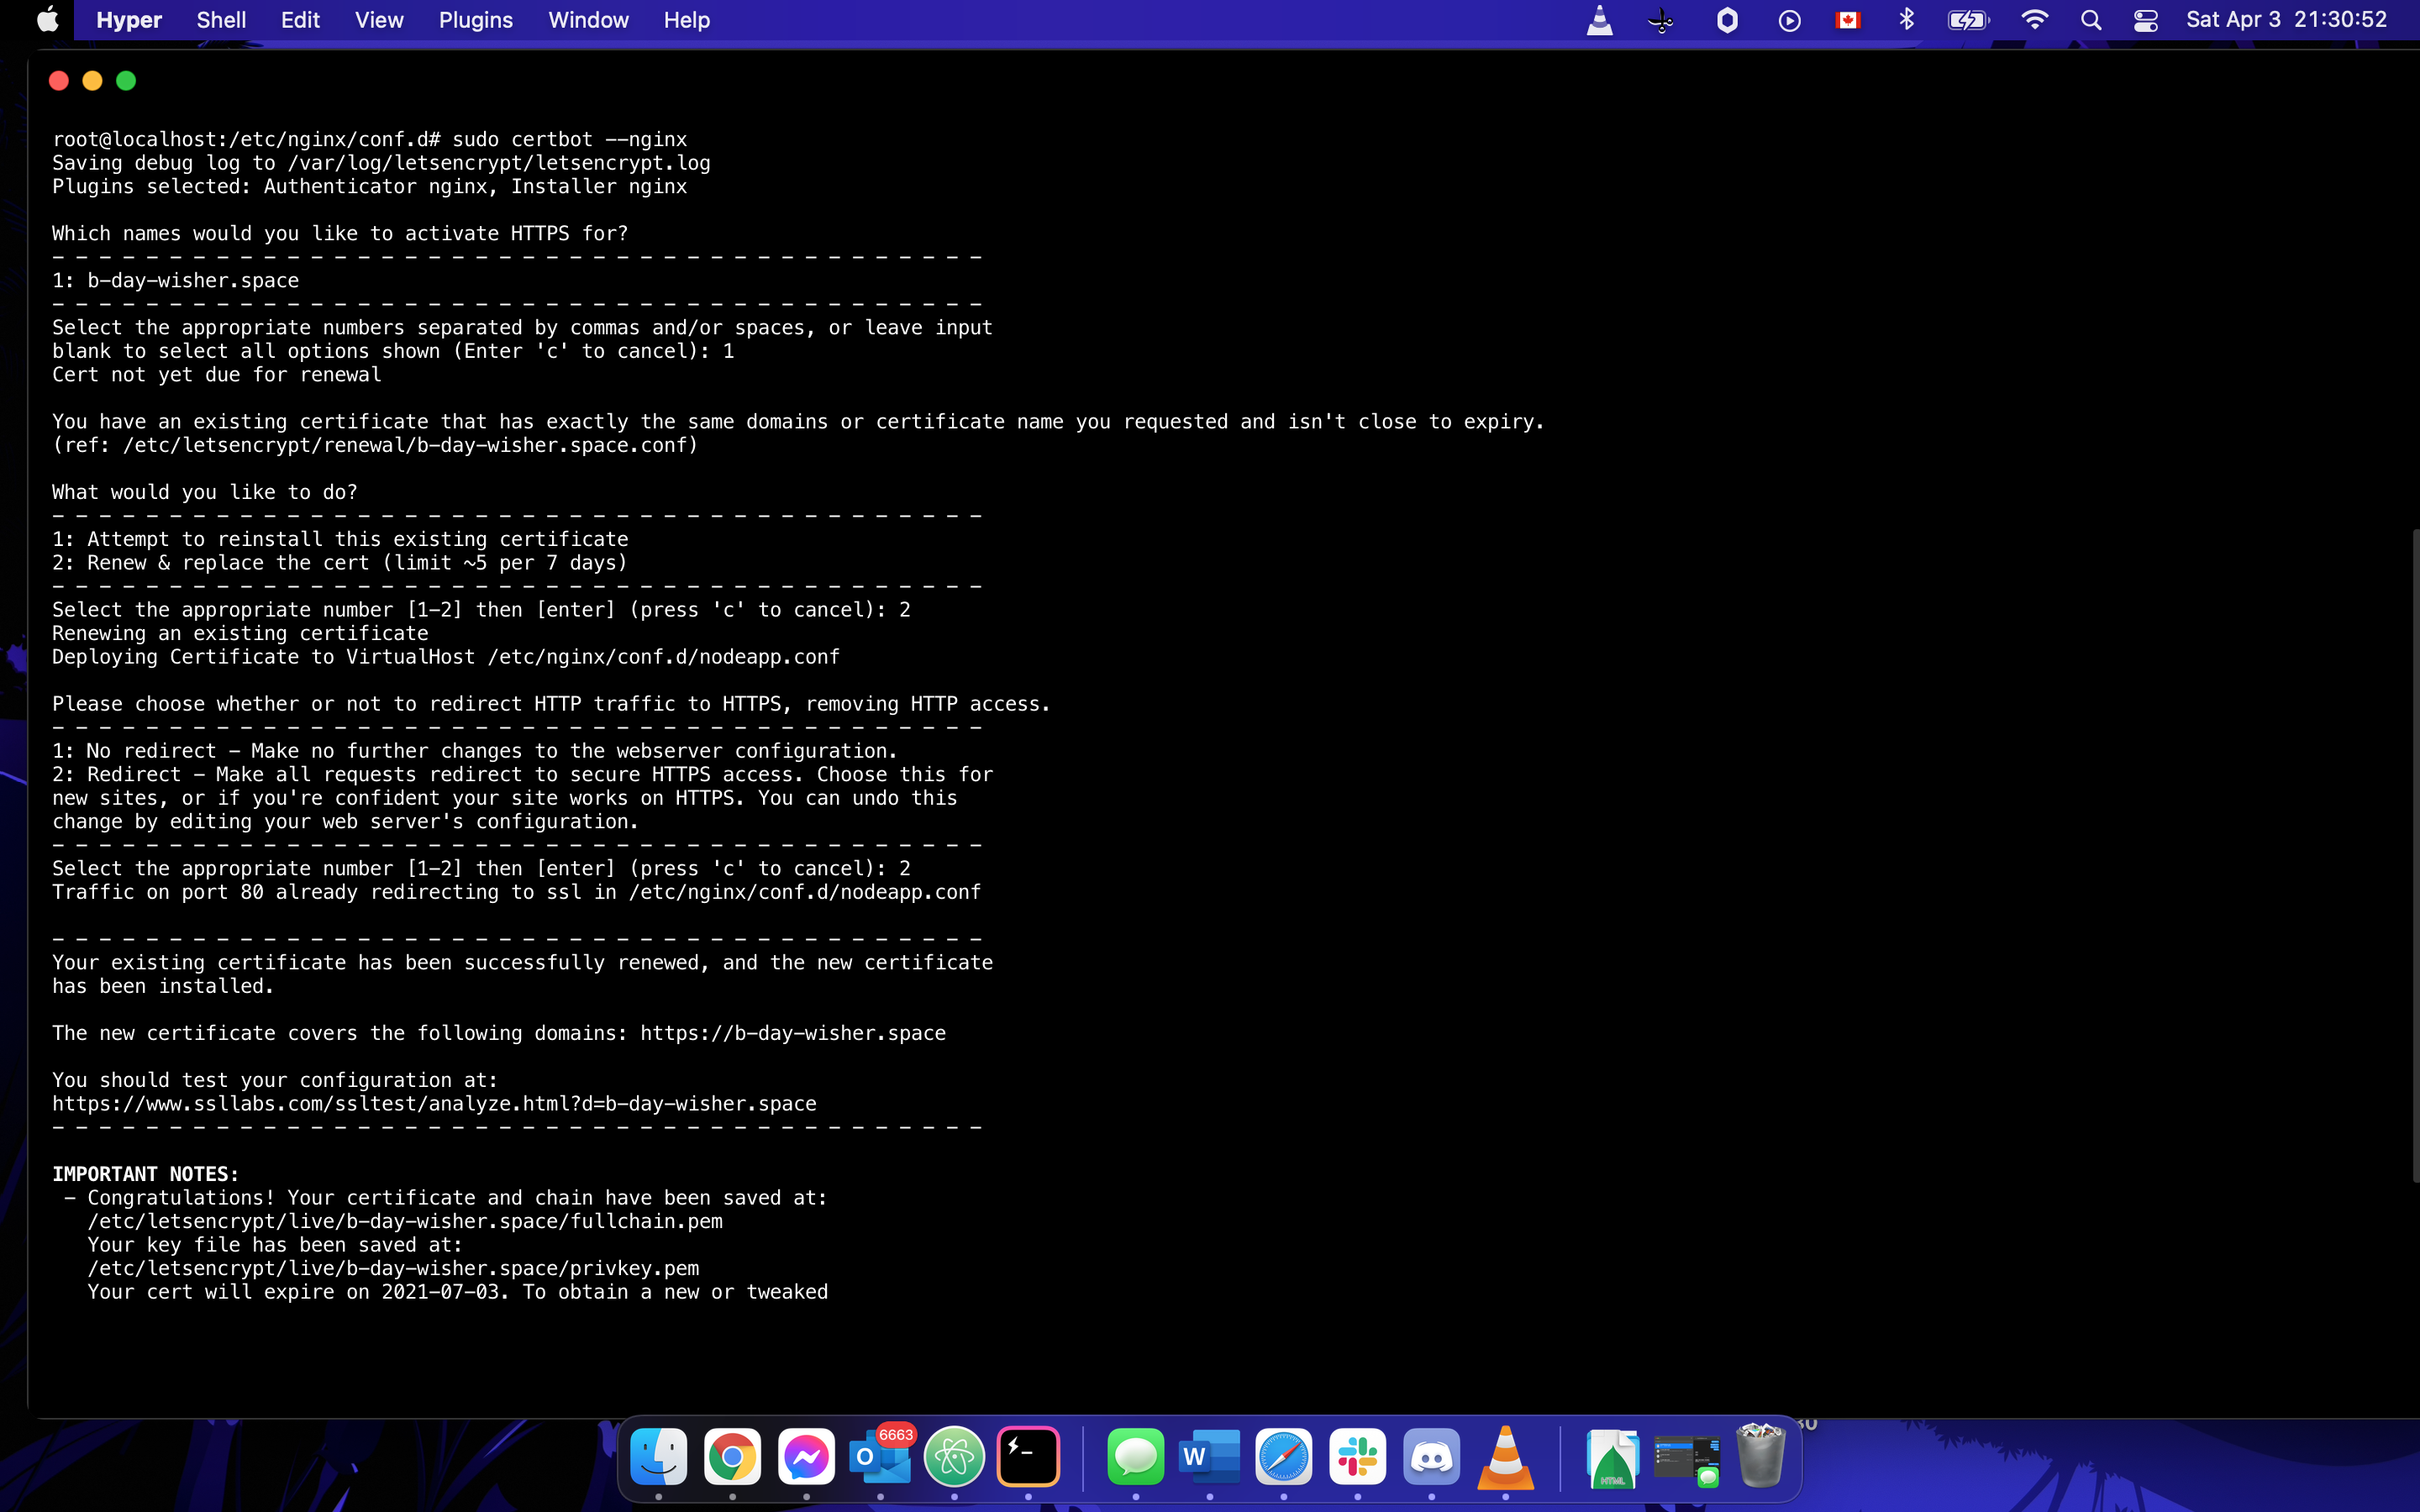Open Slack from the Dock
2420x1512 pixels.
(x=1357, y=1457)
